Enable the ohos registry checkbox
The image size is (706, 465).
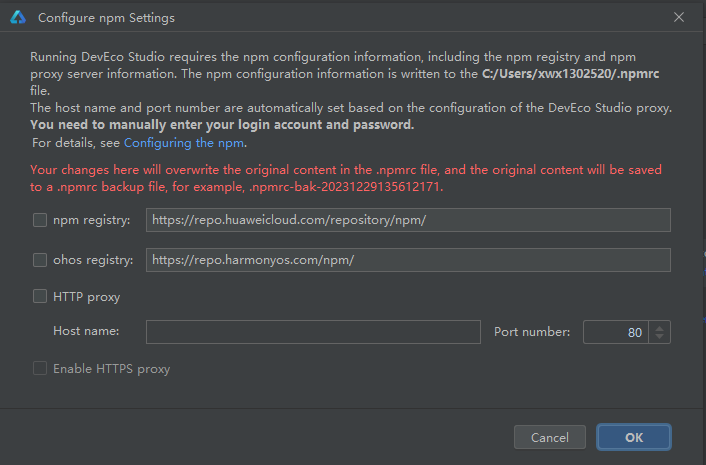40,260
